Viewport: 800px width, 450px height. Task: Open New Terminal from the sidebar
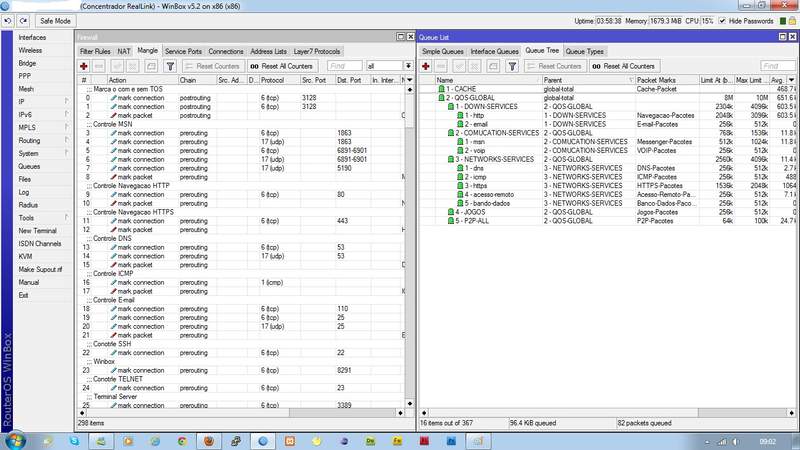pos(37,231)
